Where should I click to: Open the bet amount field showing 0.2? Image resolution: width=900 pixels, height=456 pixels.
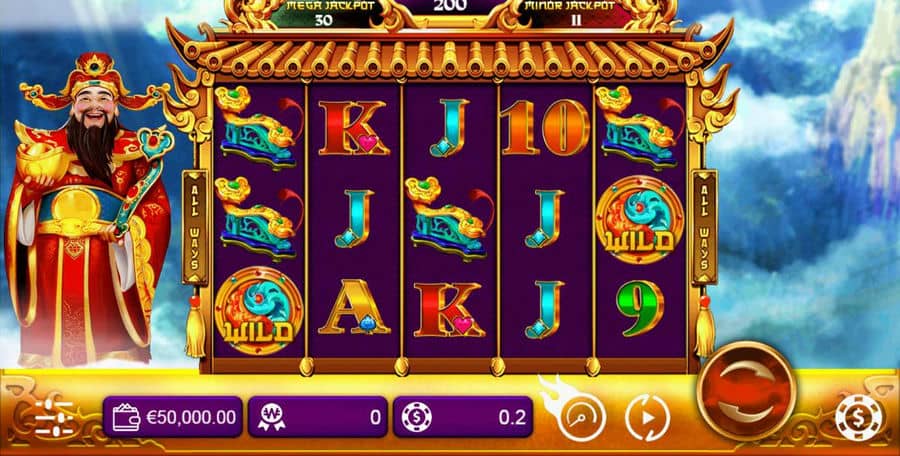[463, 417]
